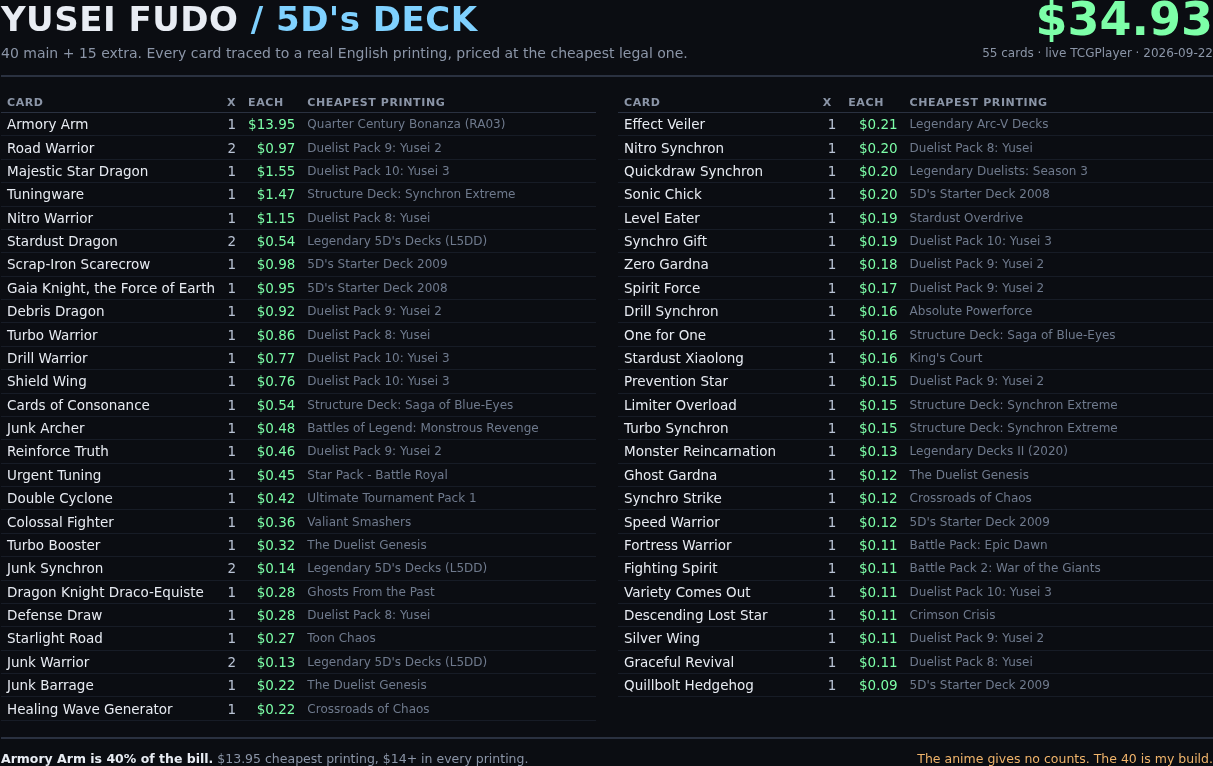The width and height of the screenshot is (1213, 766).
Task: Select the Shield Wing entry
Action: point(47,381)
